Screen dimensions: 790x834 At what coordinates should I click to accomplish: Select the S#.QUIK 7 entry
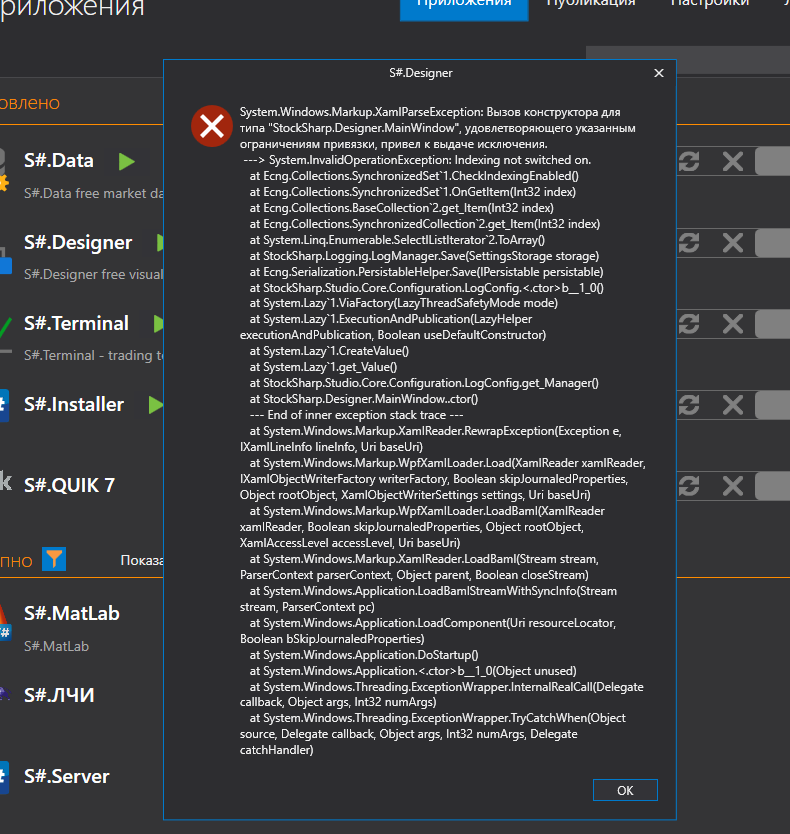pos(70,486)
